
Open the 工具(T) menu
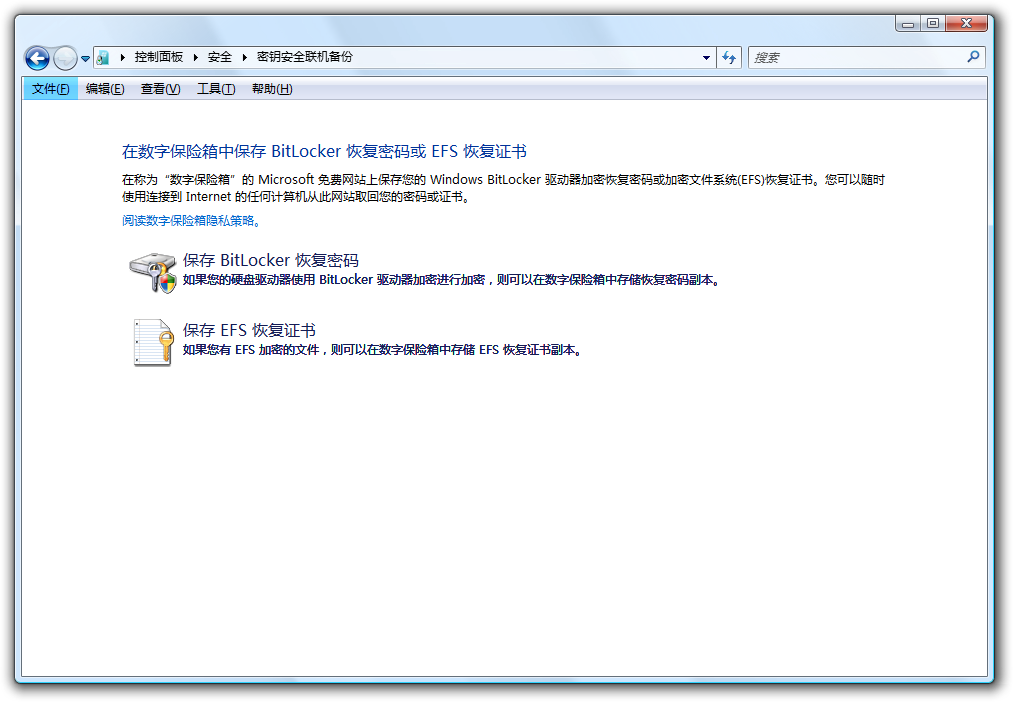(216, 89)
